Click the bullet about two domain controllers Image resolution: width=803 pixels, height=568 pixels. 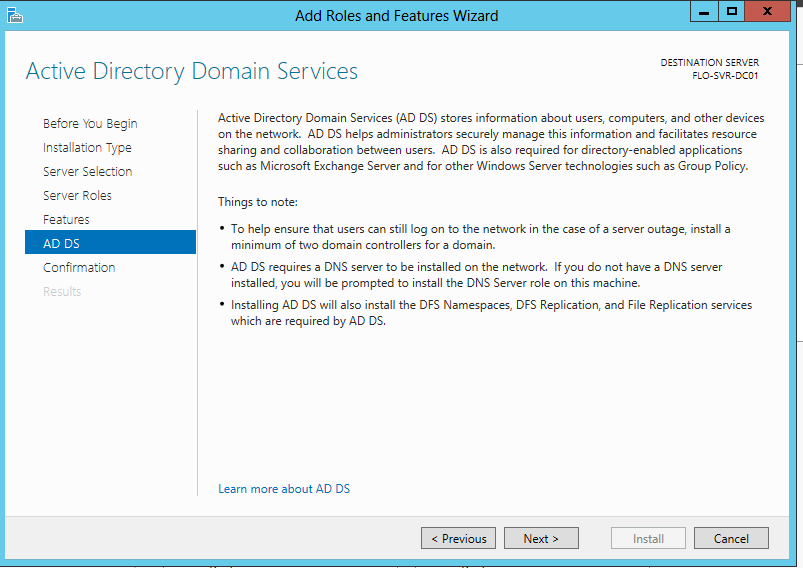tap(480, 237)
